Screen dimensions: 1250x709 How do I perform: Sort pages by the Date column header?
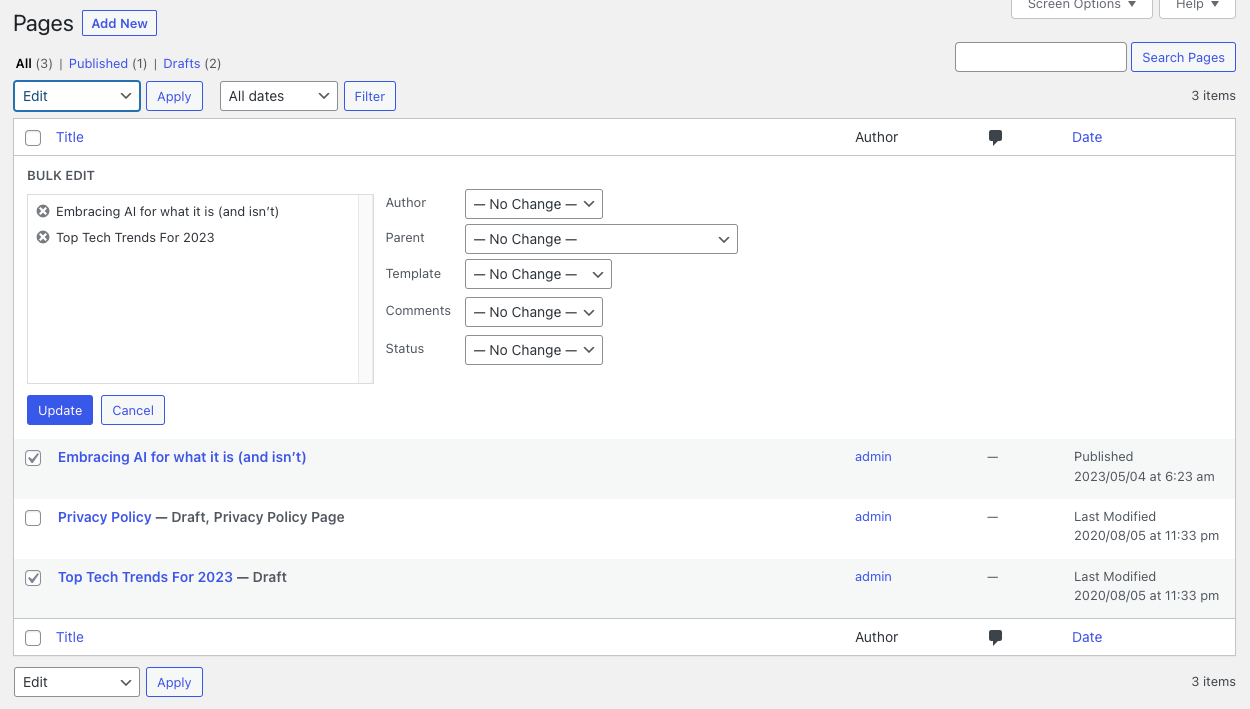tap(1086, 138)
